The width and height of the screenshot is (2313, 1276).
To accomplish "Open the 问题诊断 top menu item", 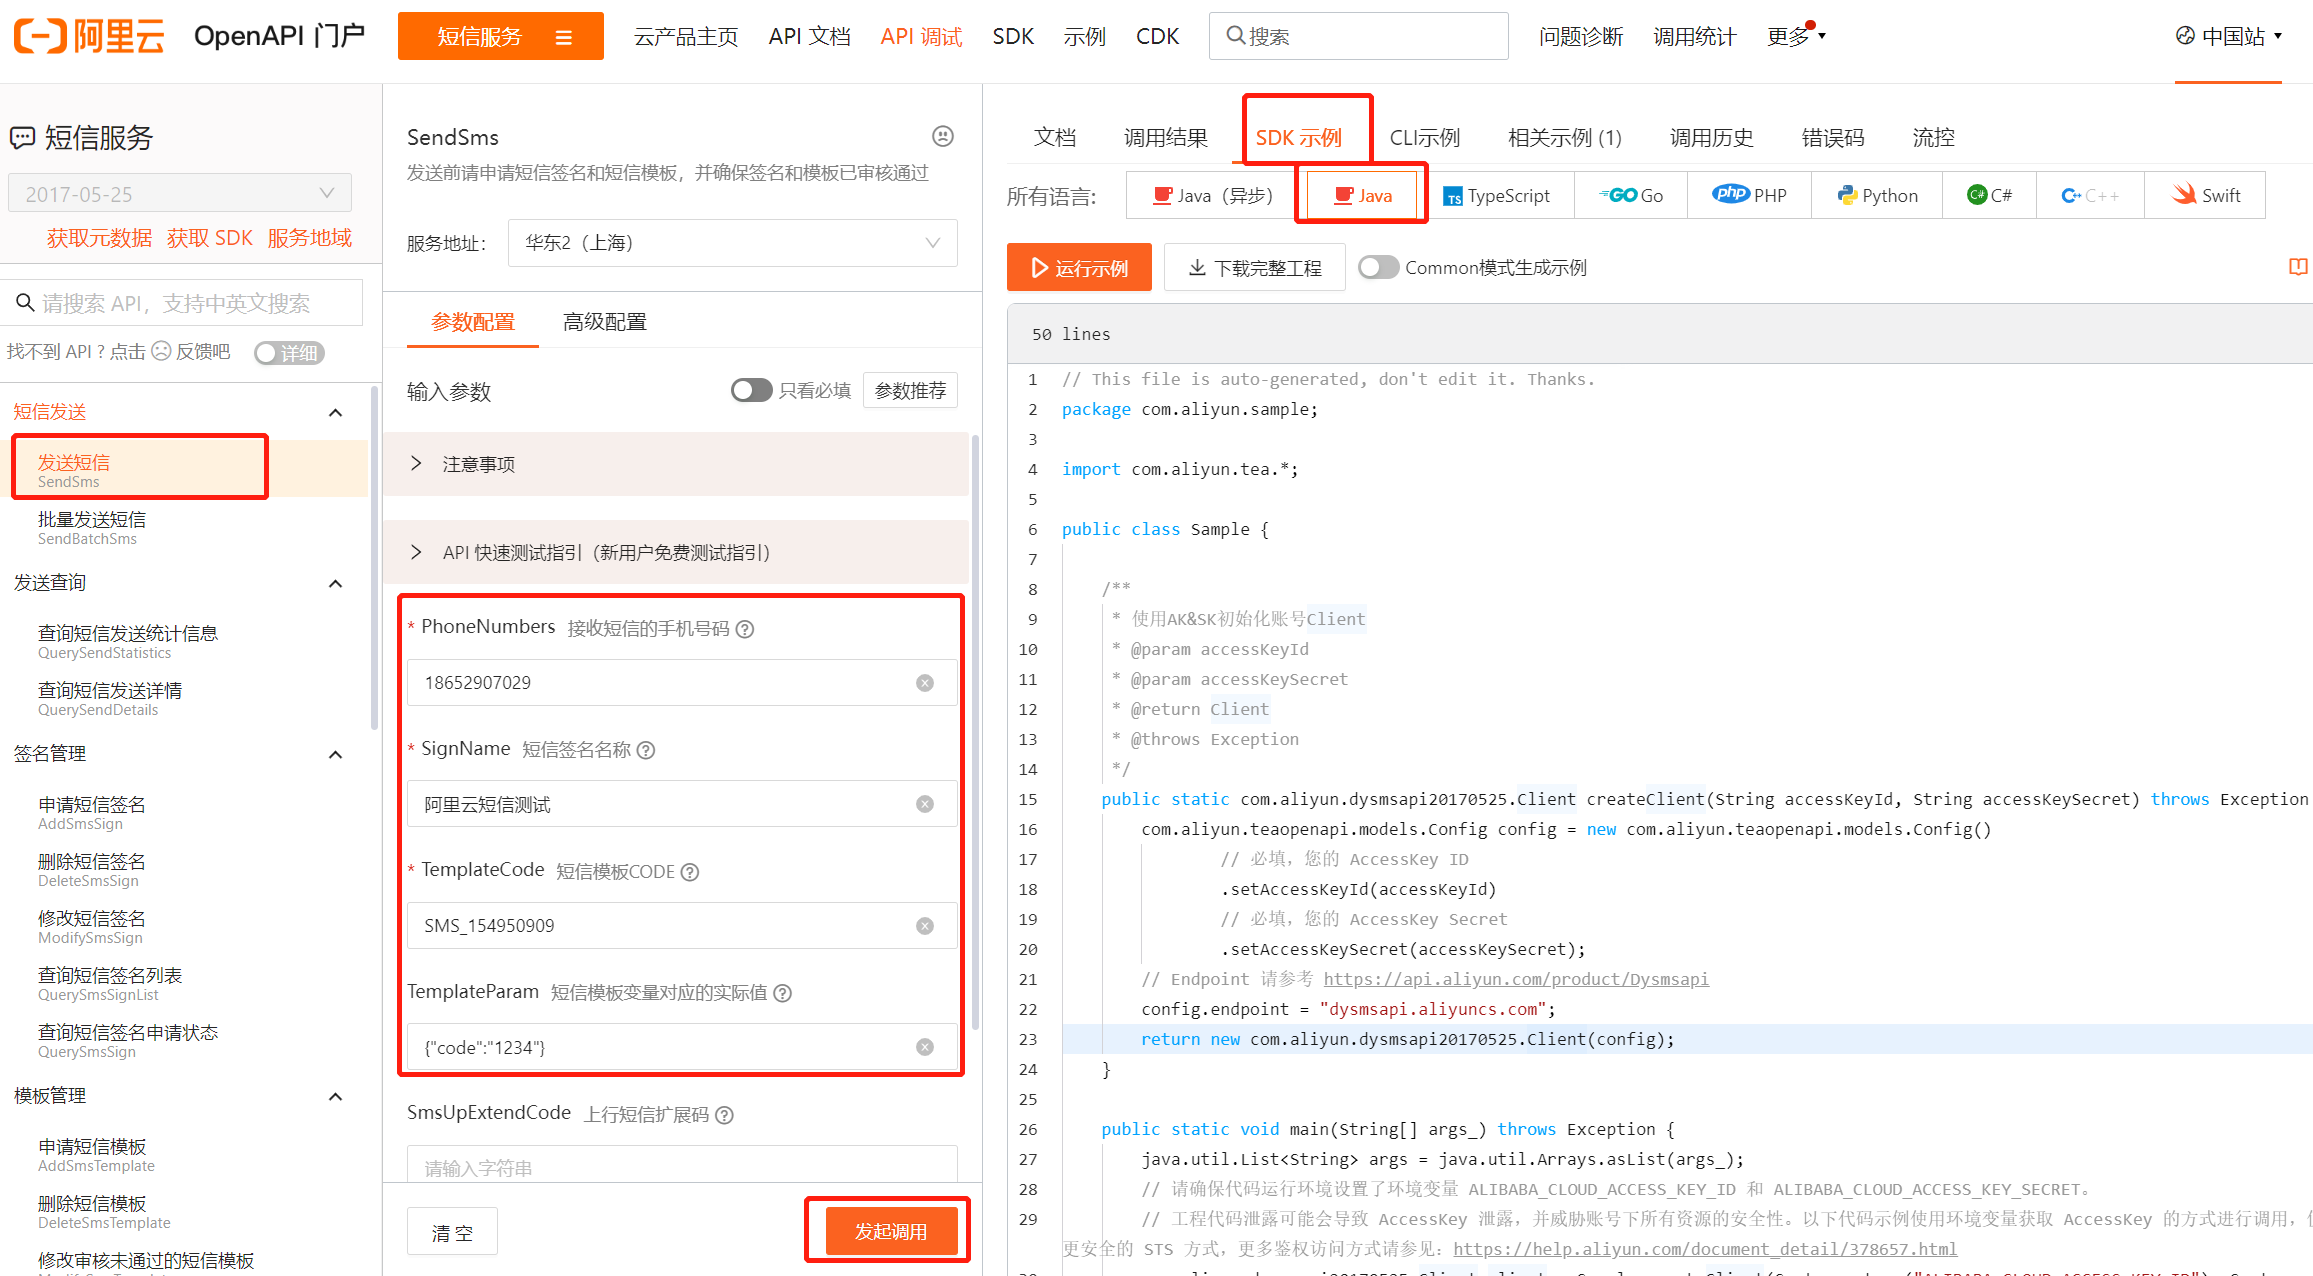I will click(x=1581, y=36).
